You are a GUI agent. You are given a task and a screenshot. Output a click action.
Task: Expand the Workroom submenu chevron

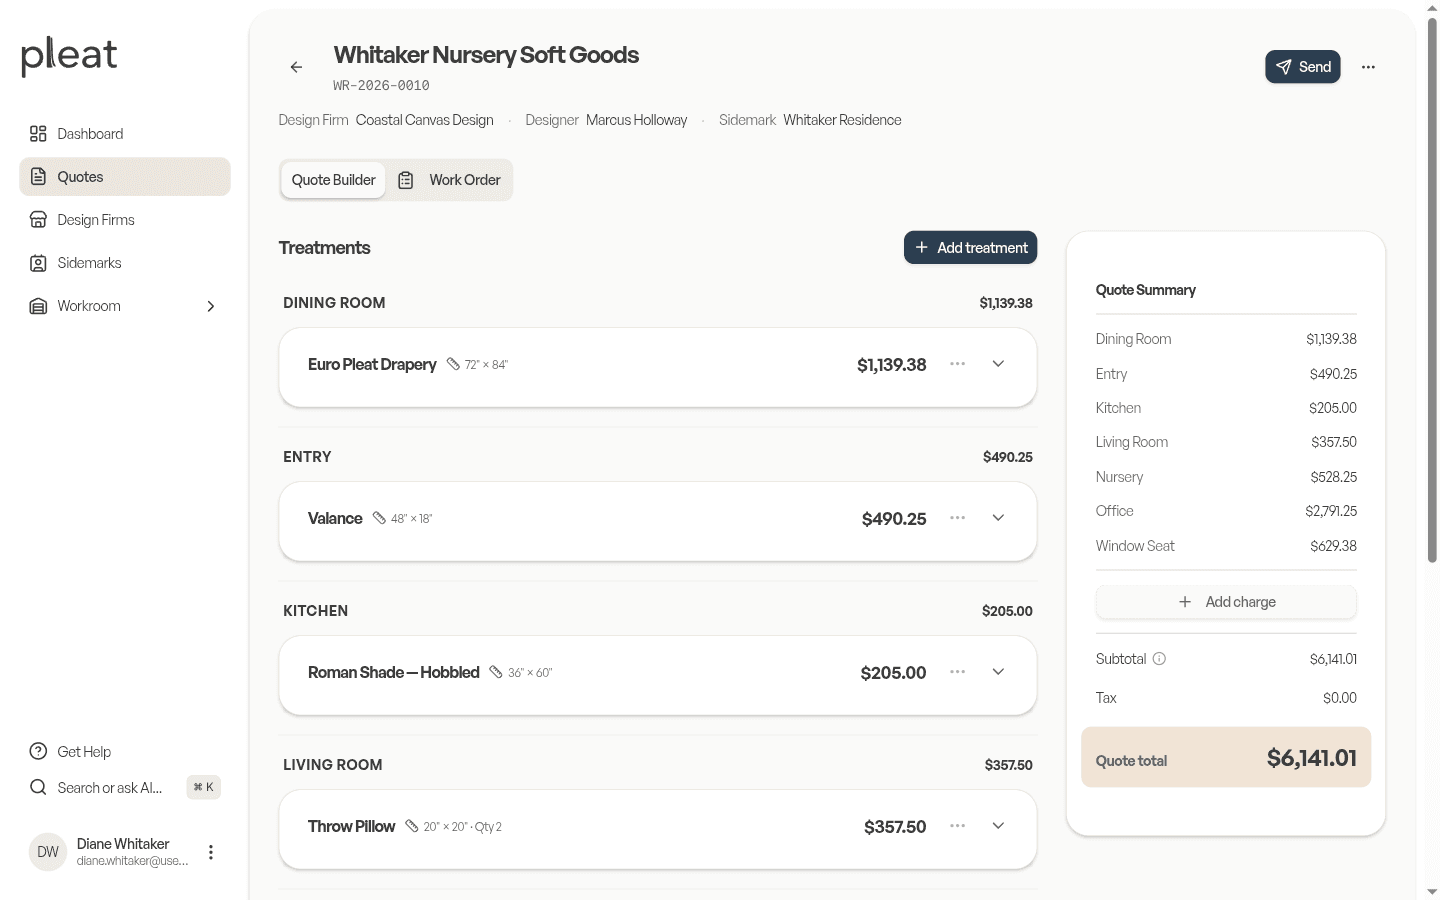(211, 306)
